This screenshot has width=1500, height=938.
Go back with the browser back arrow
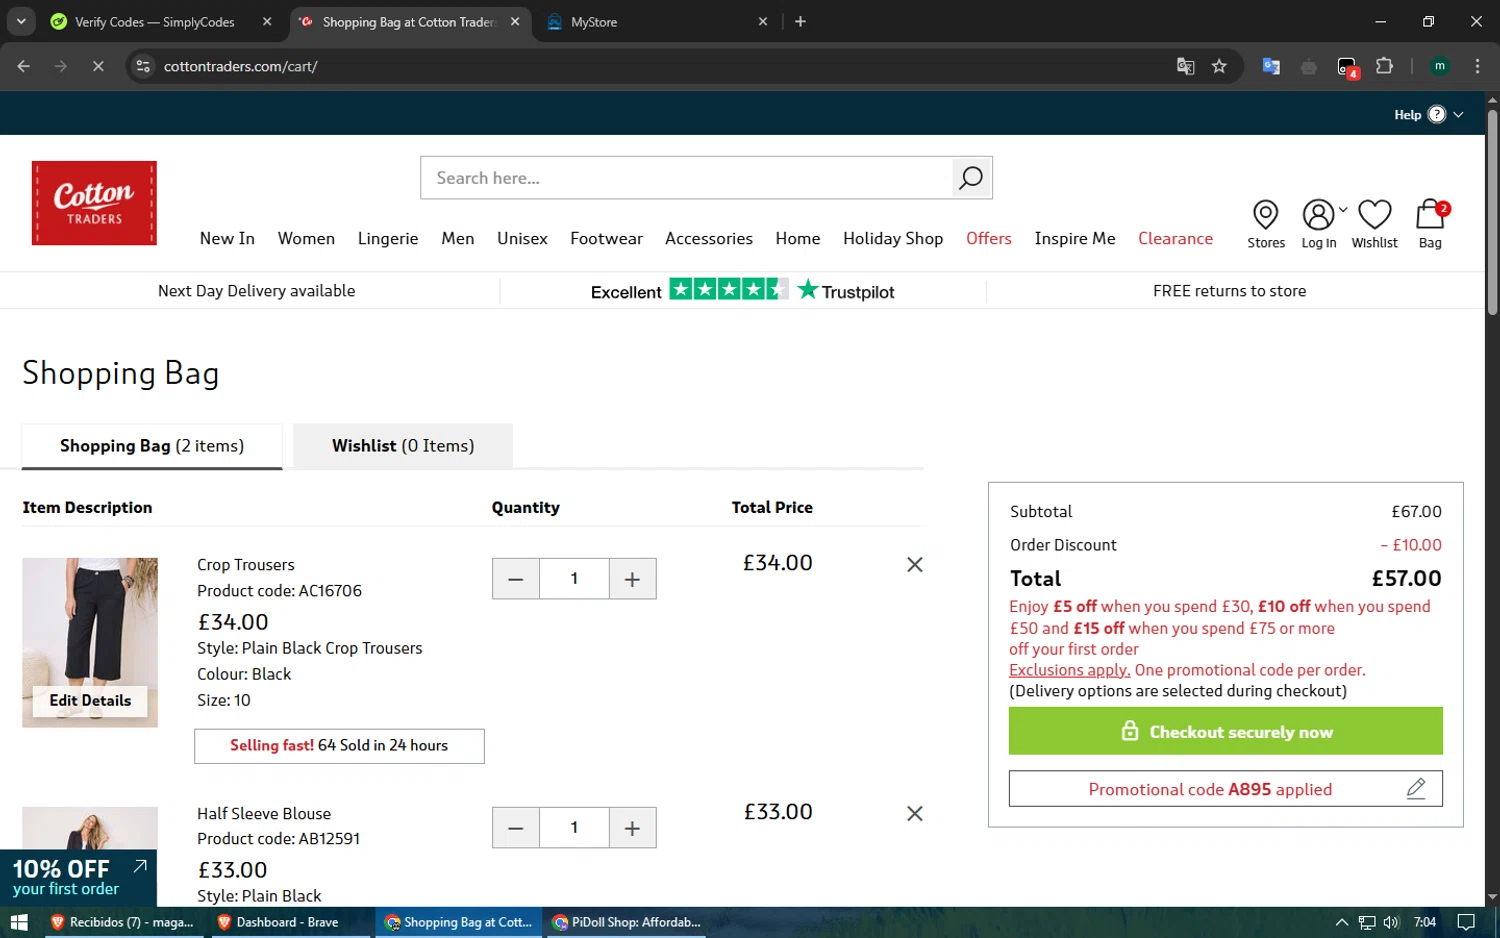click(x=24, y=66)
